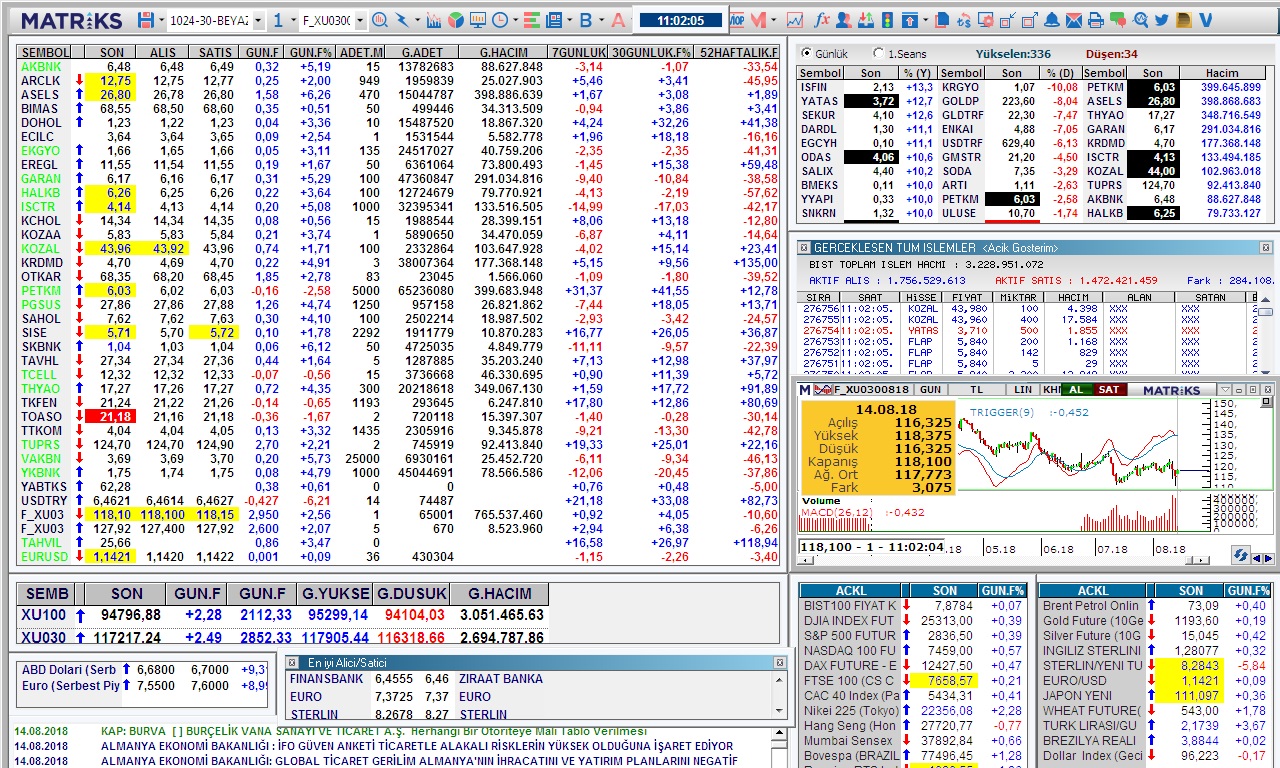Select the THYAO row in watchlist
Screen dimensions: 1280x768
[x=398, y=389]
